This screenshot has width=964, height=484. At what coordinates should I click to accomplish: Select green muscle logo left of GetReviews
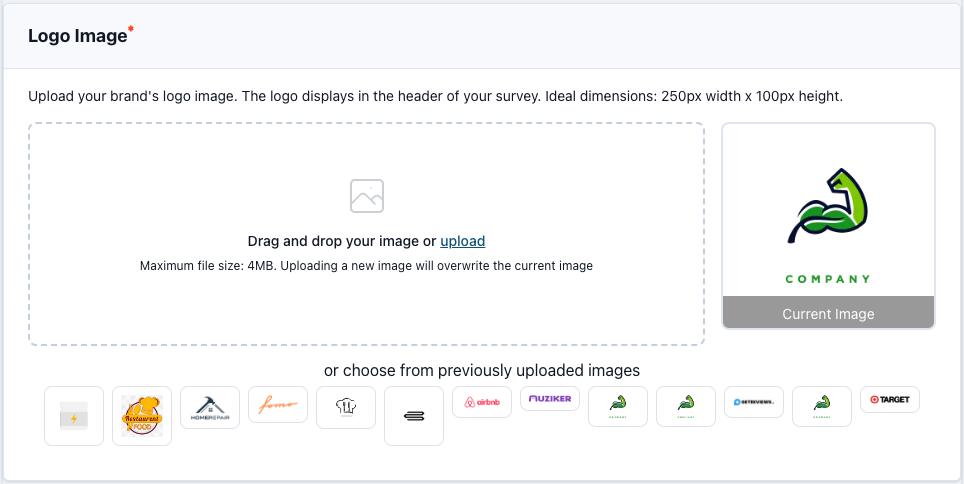686,406
